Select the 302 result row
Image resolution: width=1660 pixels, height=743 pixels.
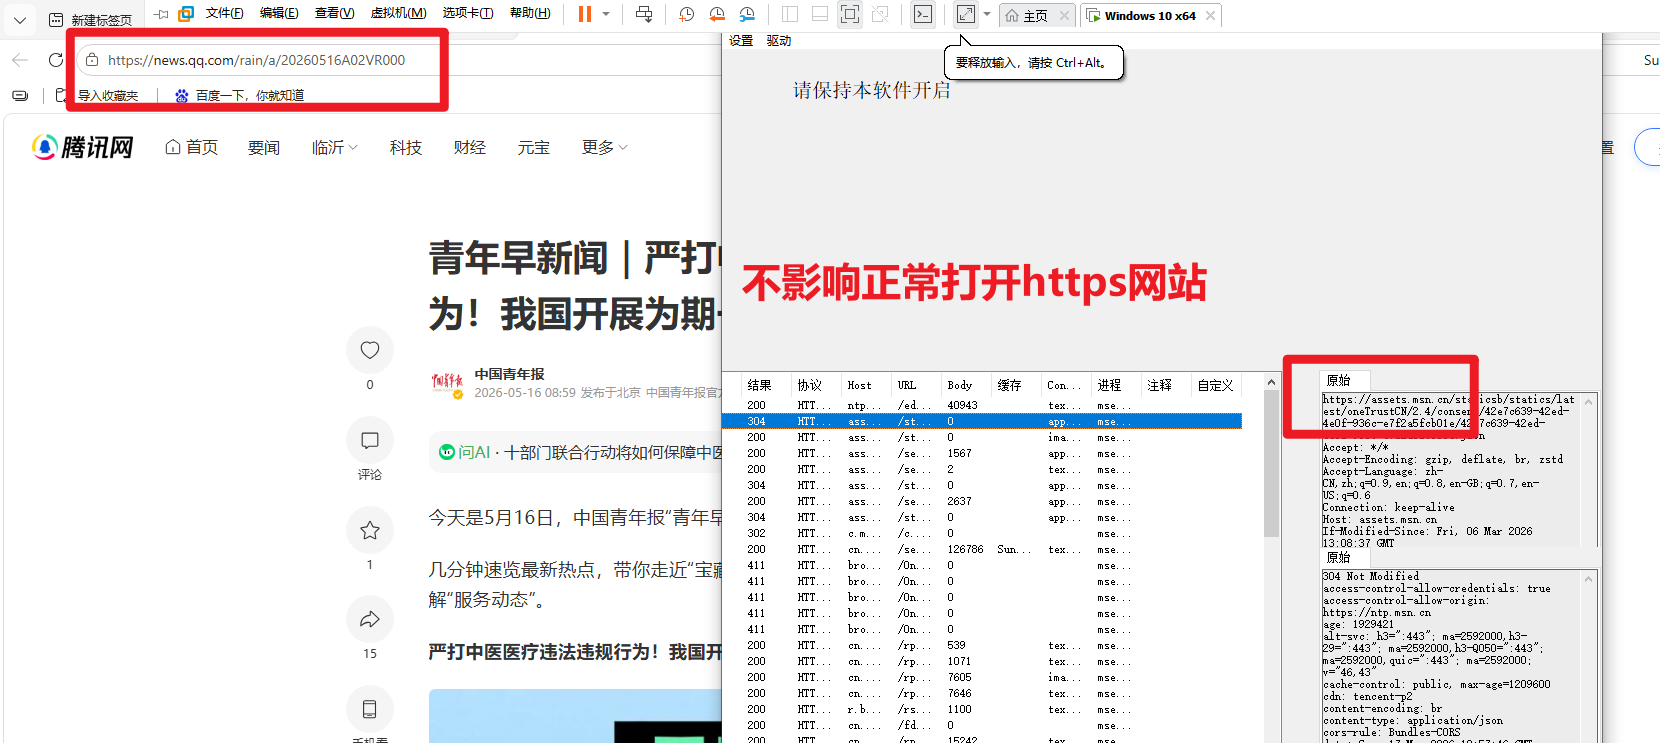tap(982, 533)
